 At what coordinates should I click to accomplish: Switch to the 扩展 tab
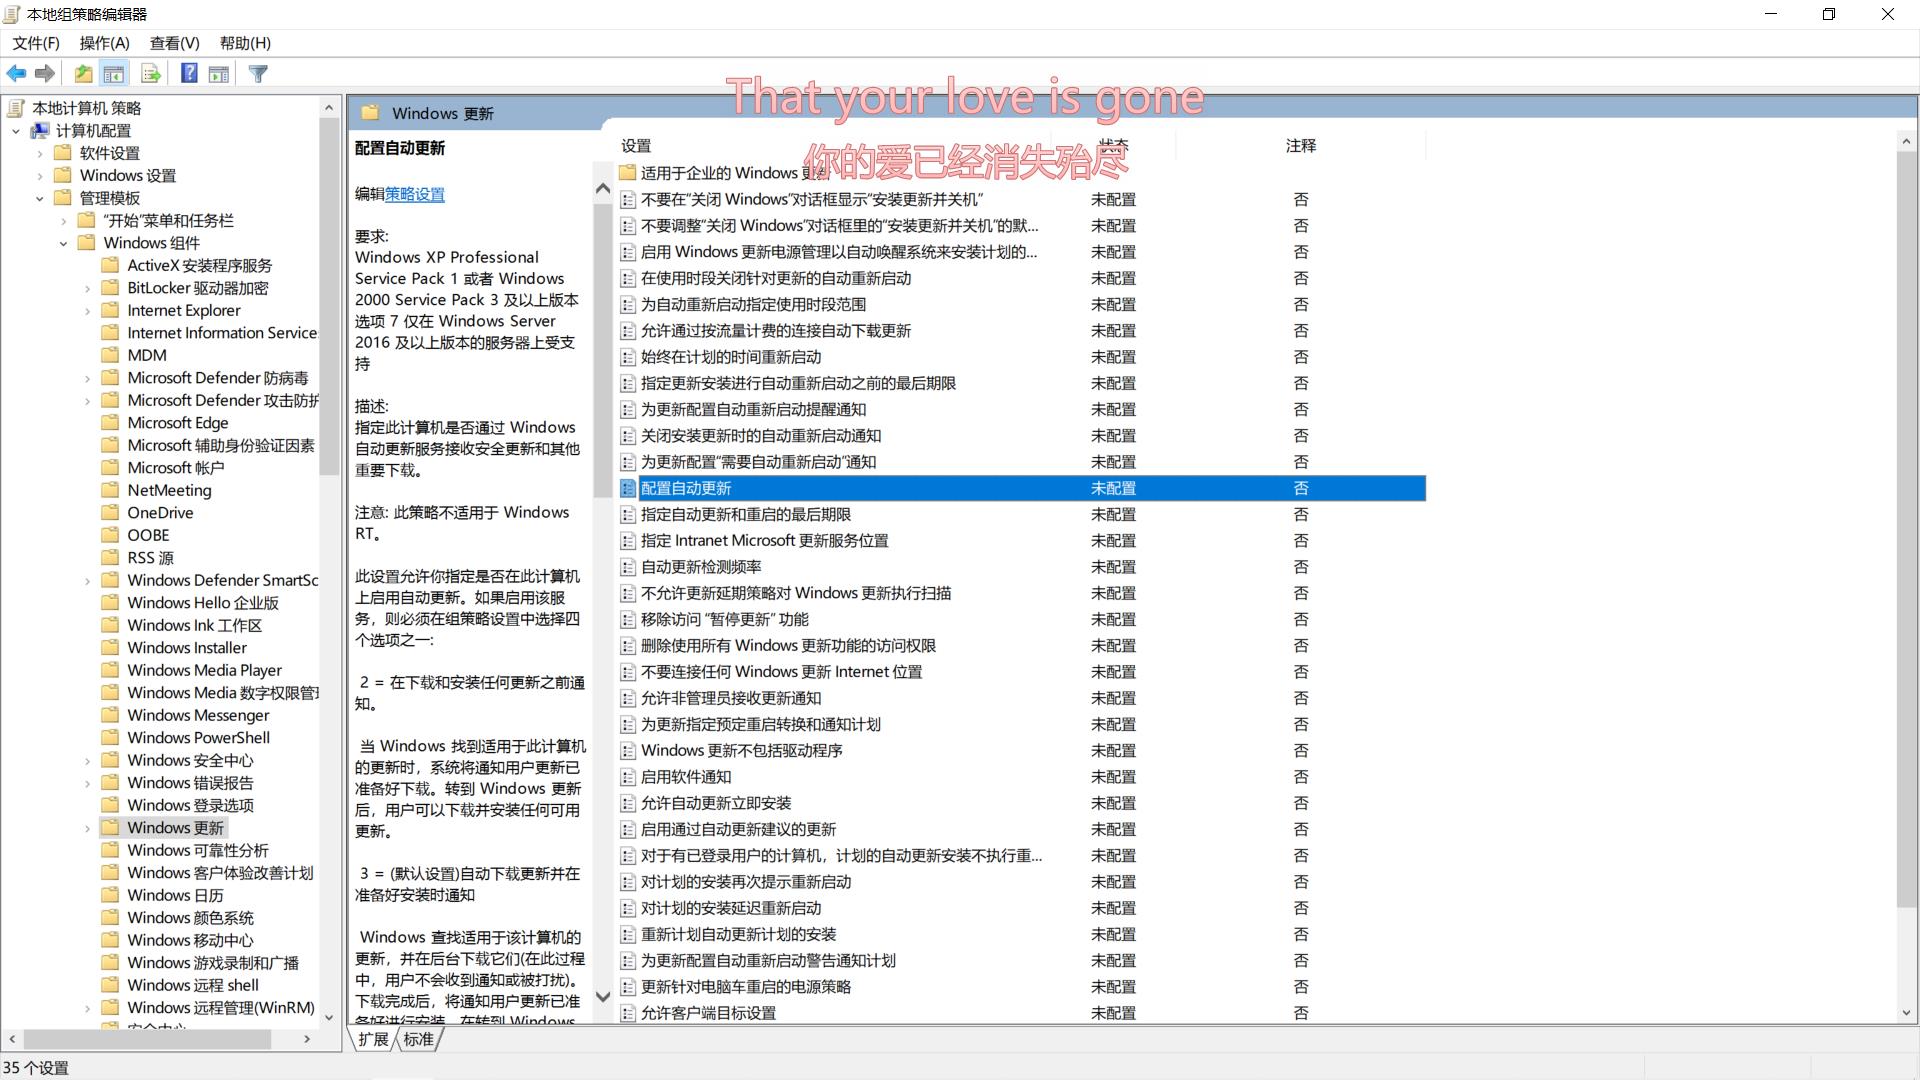pos(374,1039)
